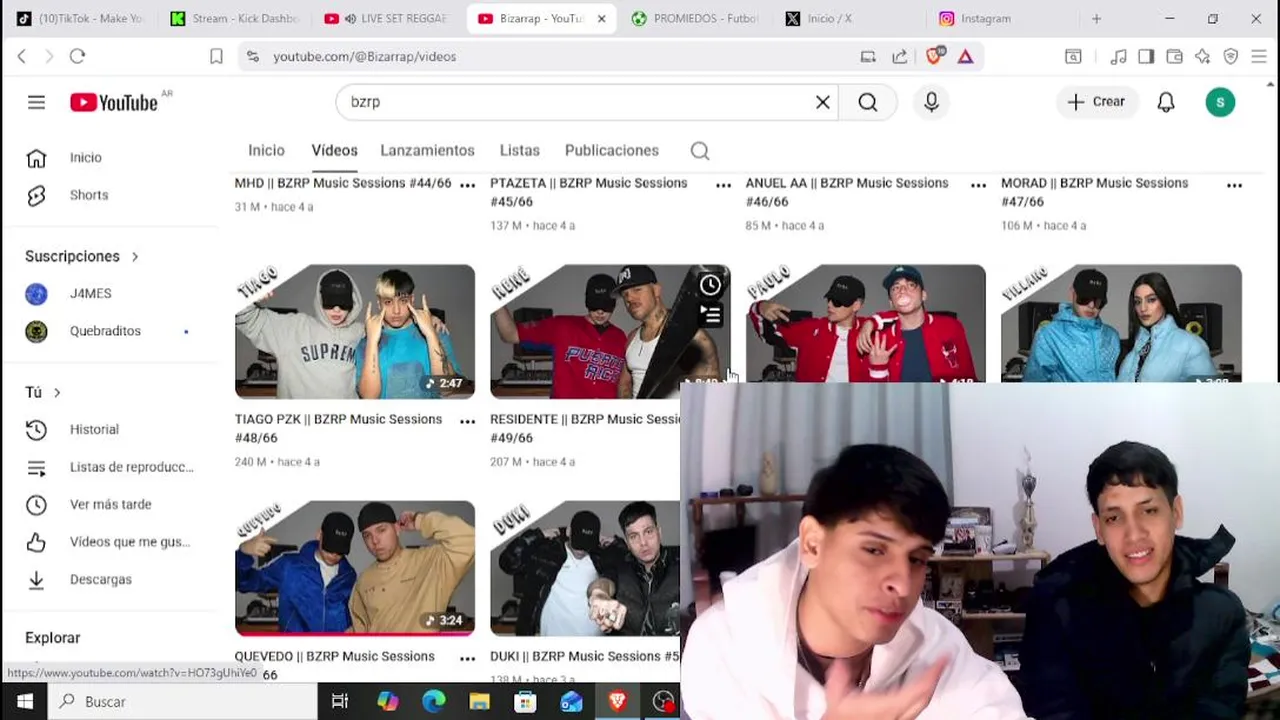This screenshot has width=1280, height=720.
Task: Open a new browser tab
Action: pyautogui.click(x=1096, y=18)
